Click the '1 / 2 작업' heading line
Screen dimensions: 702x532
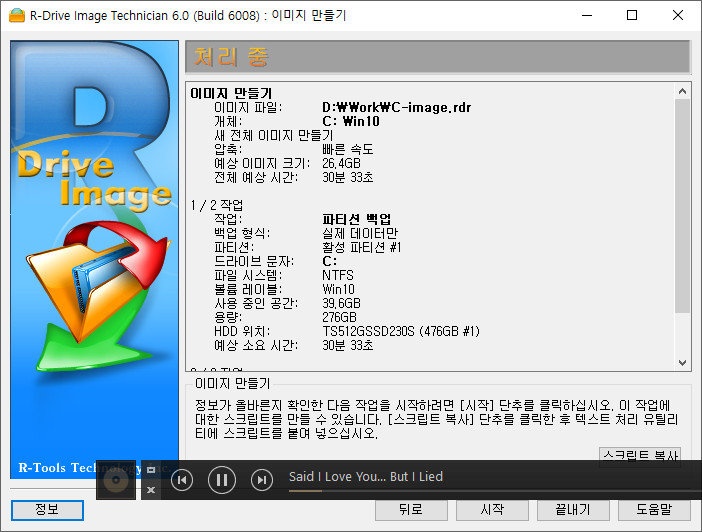[217, 205]
